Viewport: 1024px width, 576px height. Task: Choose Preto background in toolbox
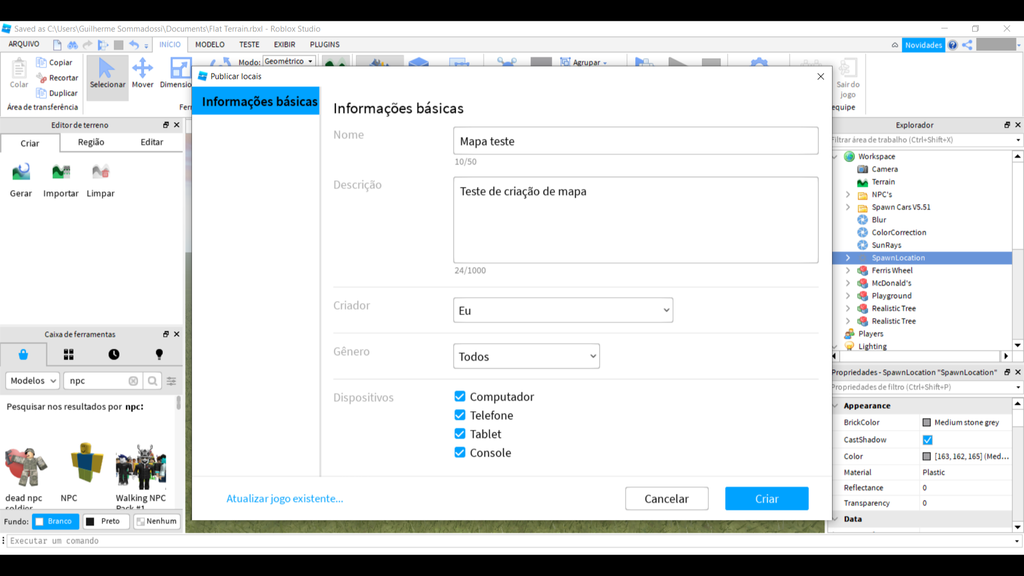tap(105, 521)
